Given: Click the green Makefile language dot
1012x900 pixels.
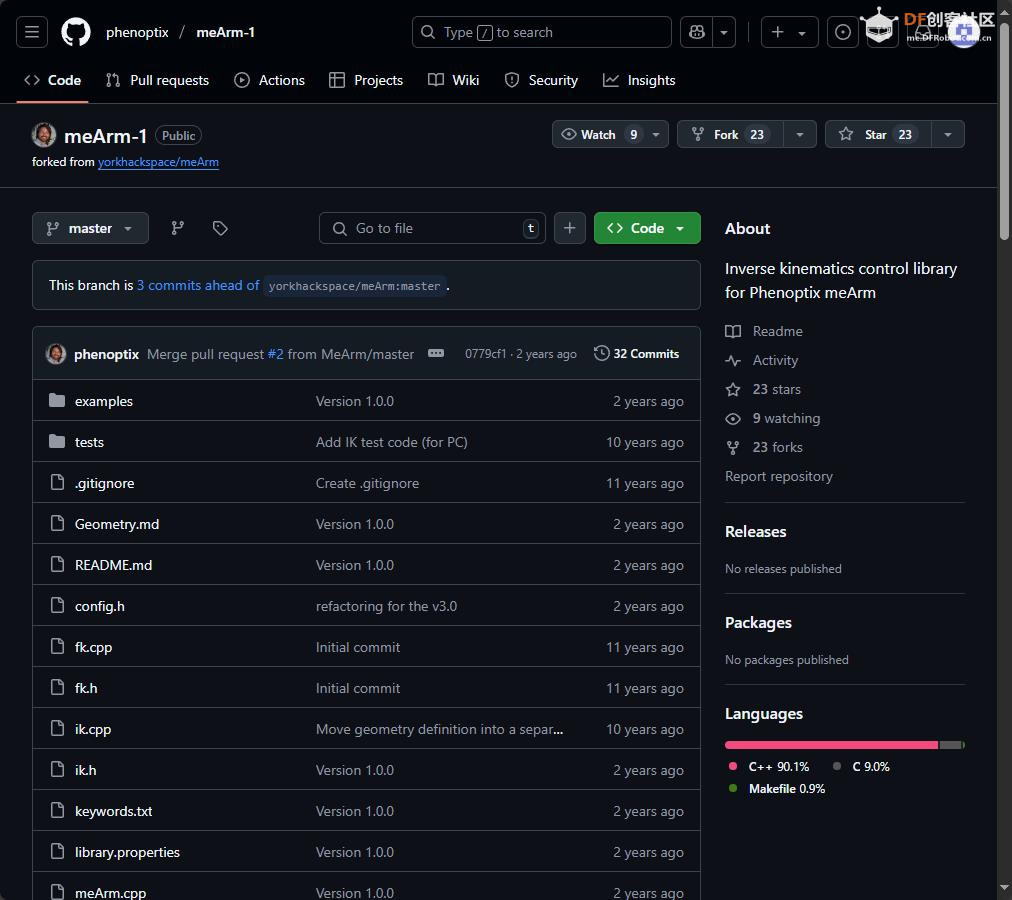Looking at the screenshot, I should pyautogui.click(x=733, y=788).
